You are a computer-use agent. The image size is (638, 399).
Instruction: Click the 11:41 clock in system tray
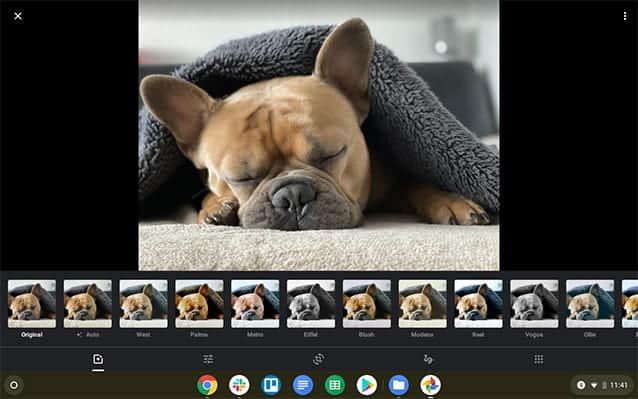pos(618,385)
